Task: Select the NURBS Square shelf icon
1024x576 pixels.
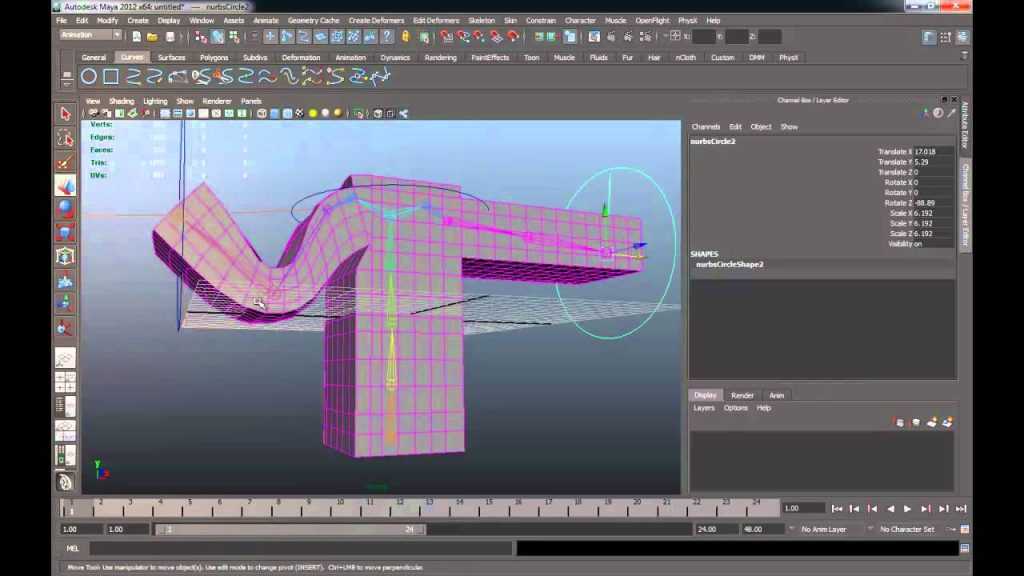Action: coord(111,77)
